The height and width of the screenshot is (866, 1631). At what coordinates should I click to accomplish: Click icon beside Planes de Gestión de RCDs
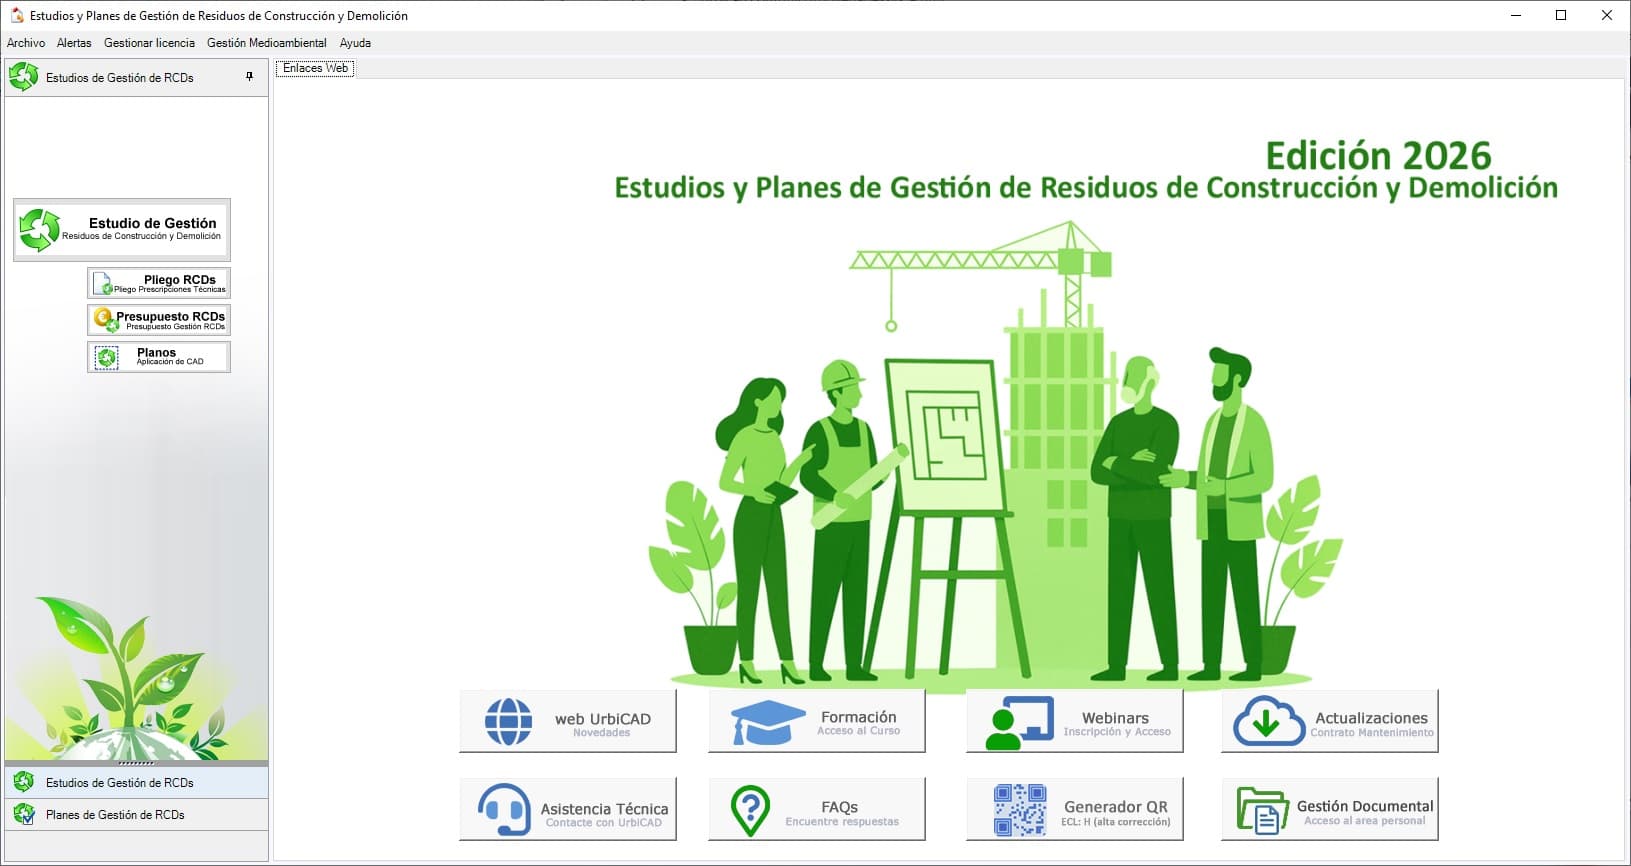(24, 814)
